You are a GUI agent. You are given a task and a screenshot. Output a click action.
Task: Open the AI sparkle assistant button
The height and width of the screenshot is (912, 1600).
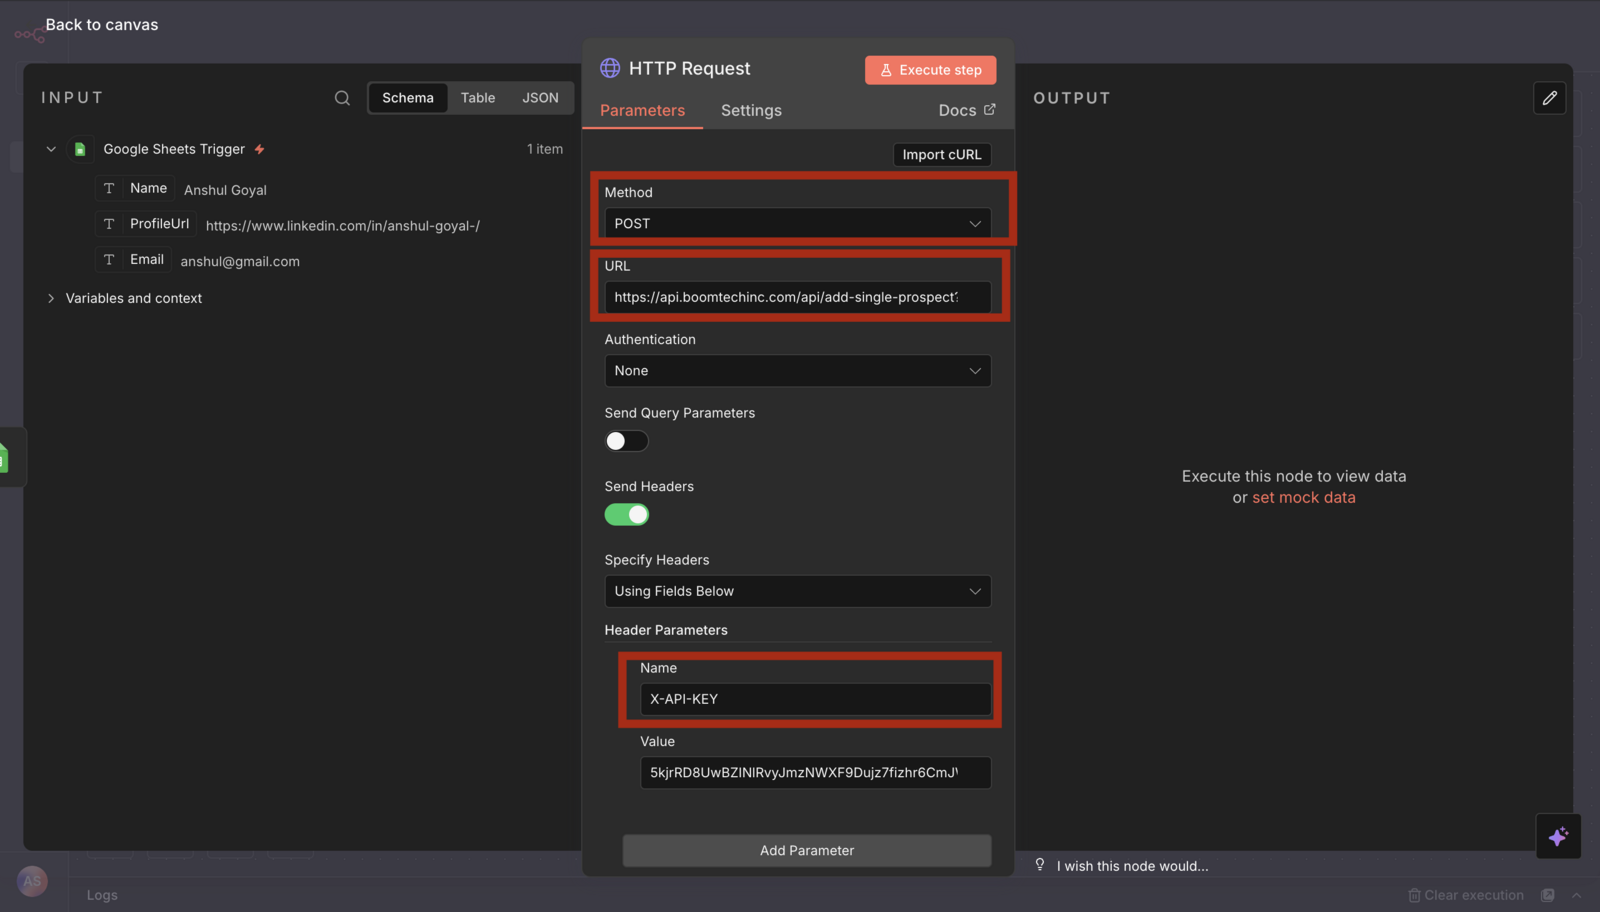pos(1558,836)
